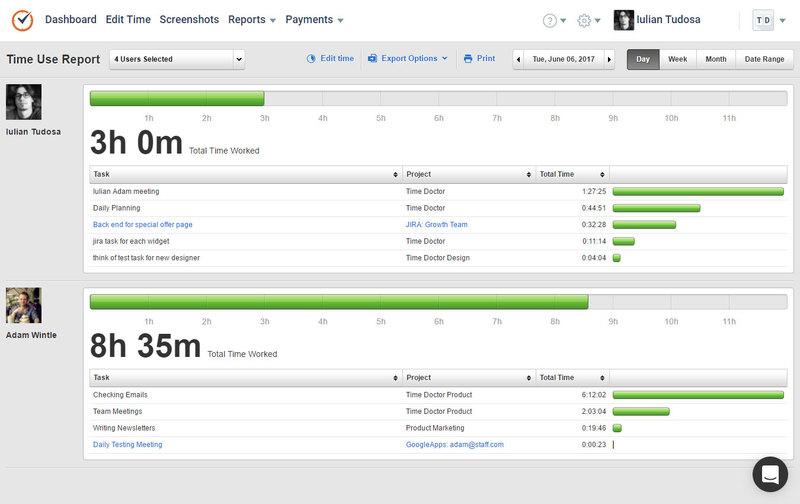Image resolution: width=800 pixels, height=504 pixels.
Task: Go to previous date arrow
Action: 518,59
